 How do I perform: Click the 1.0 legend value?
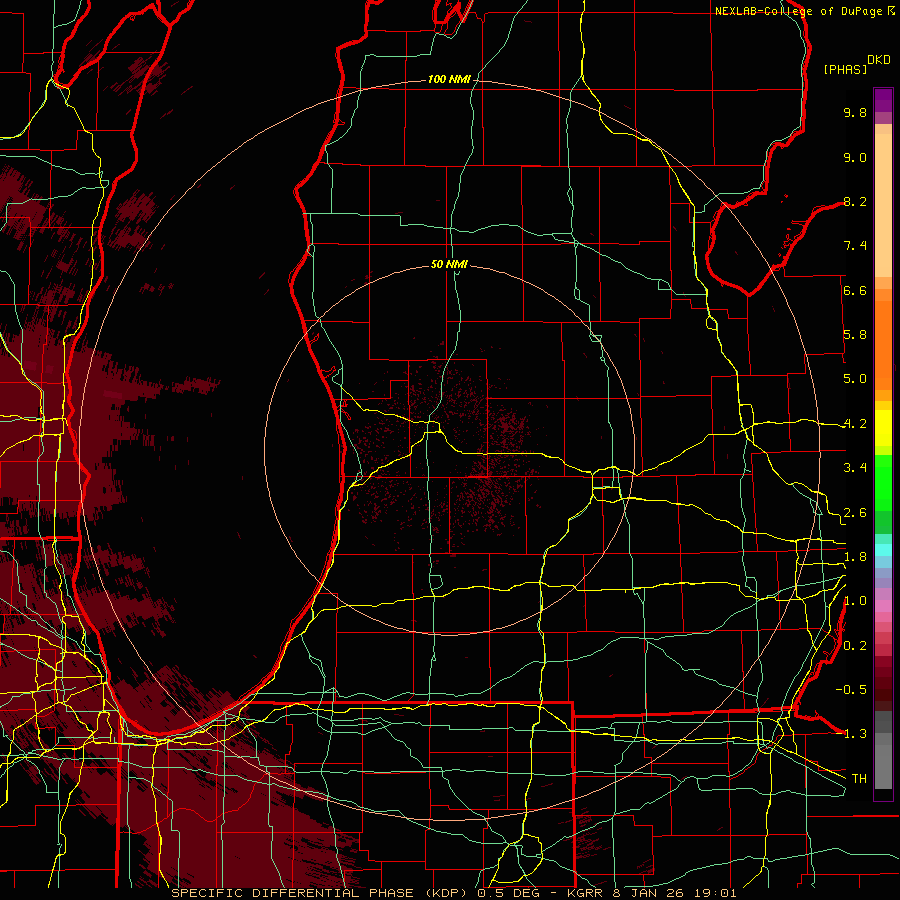855,601
